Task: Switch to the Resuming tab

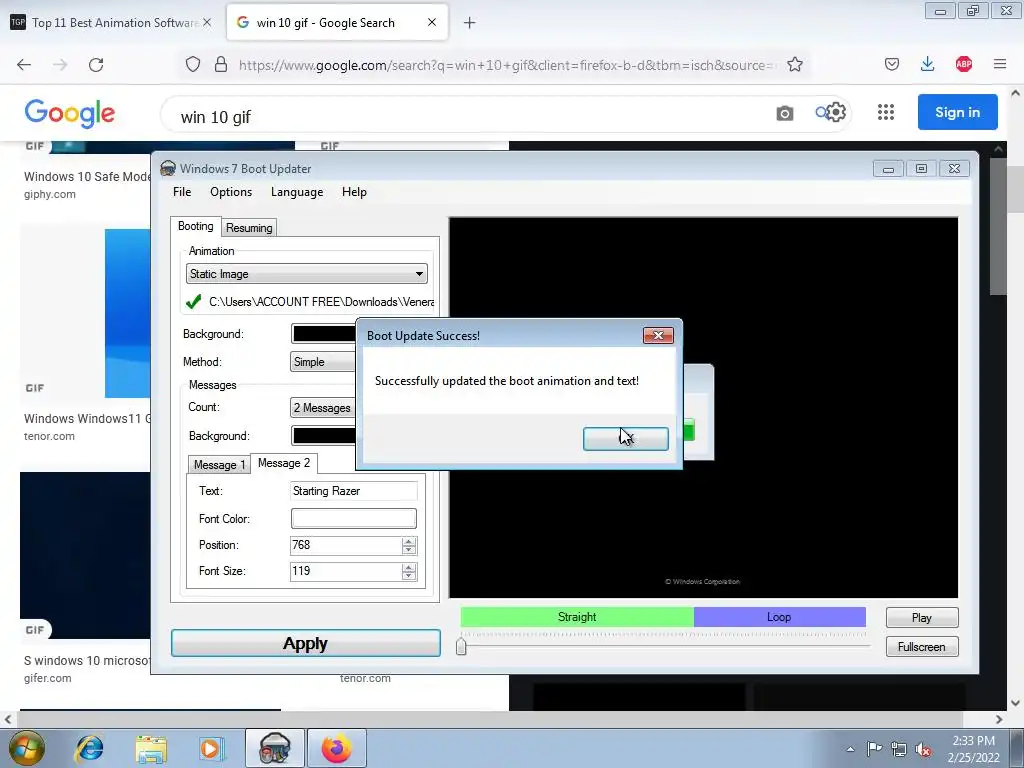Action: tap(249, 228)
